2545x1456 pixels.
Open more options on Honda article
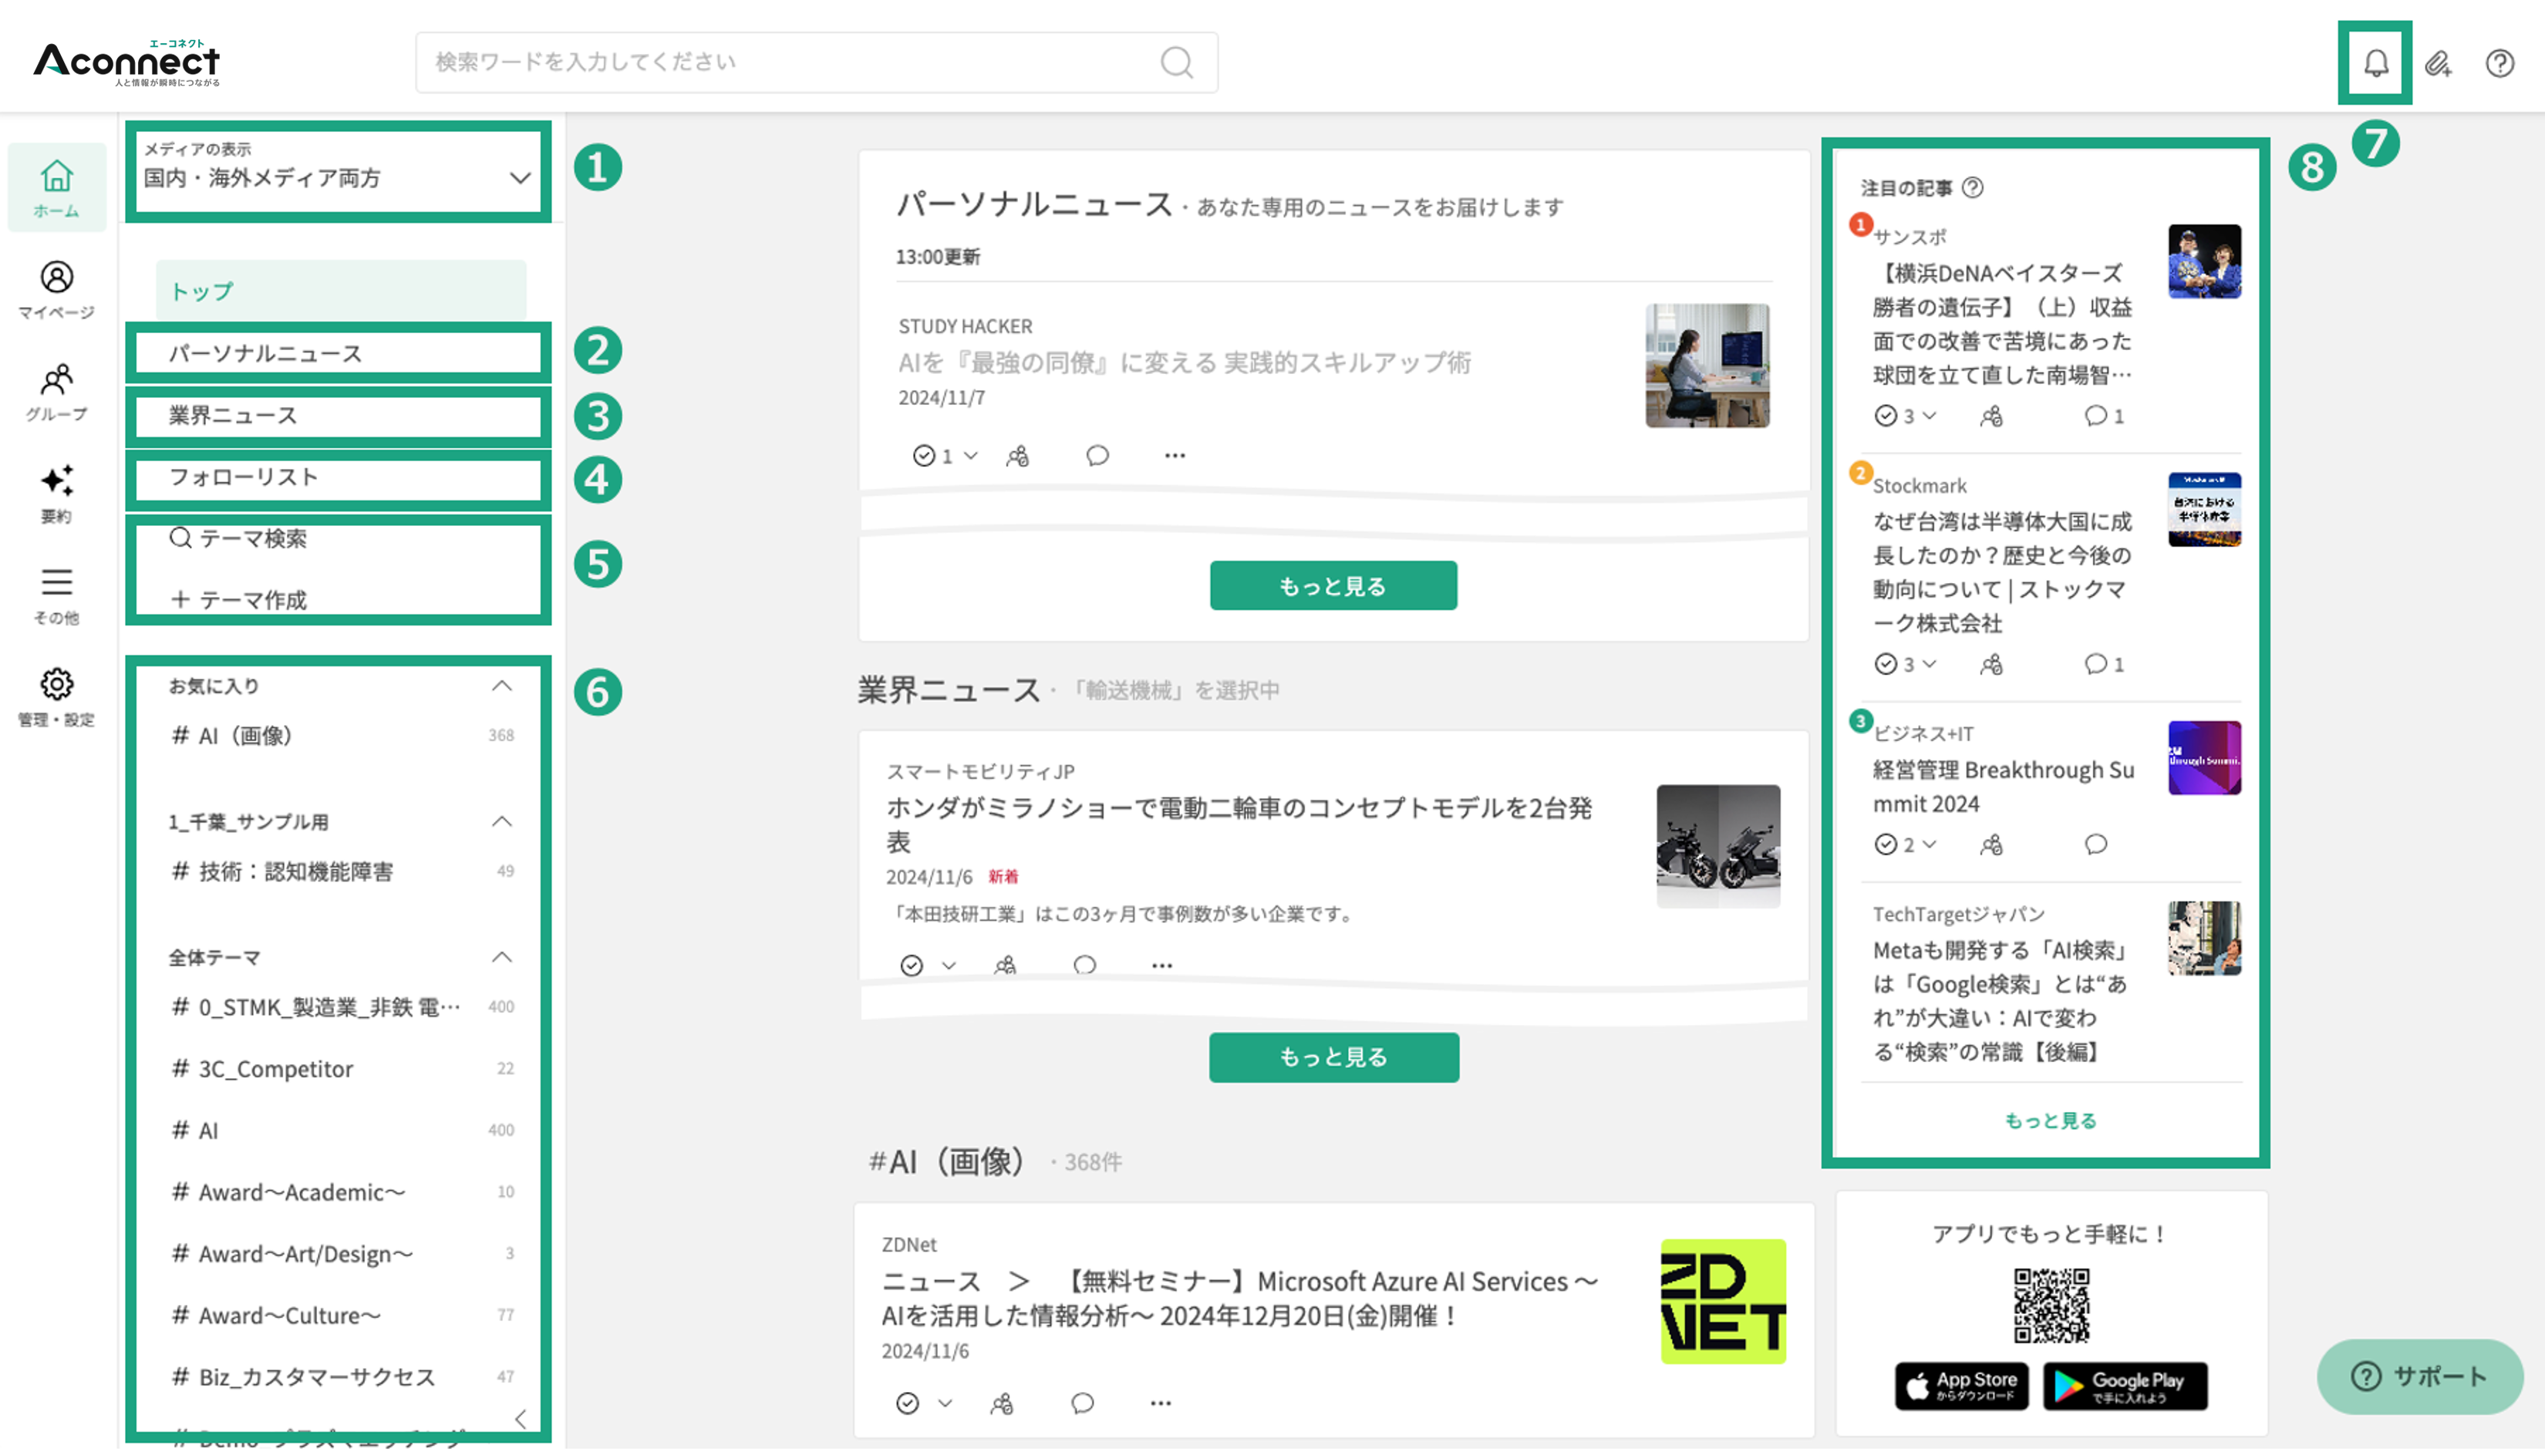[1161, 965]
